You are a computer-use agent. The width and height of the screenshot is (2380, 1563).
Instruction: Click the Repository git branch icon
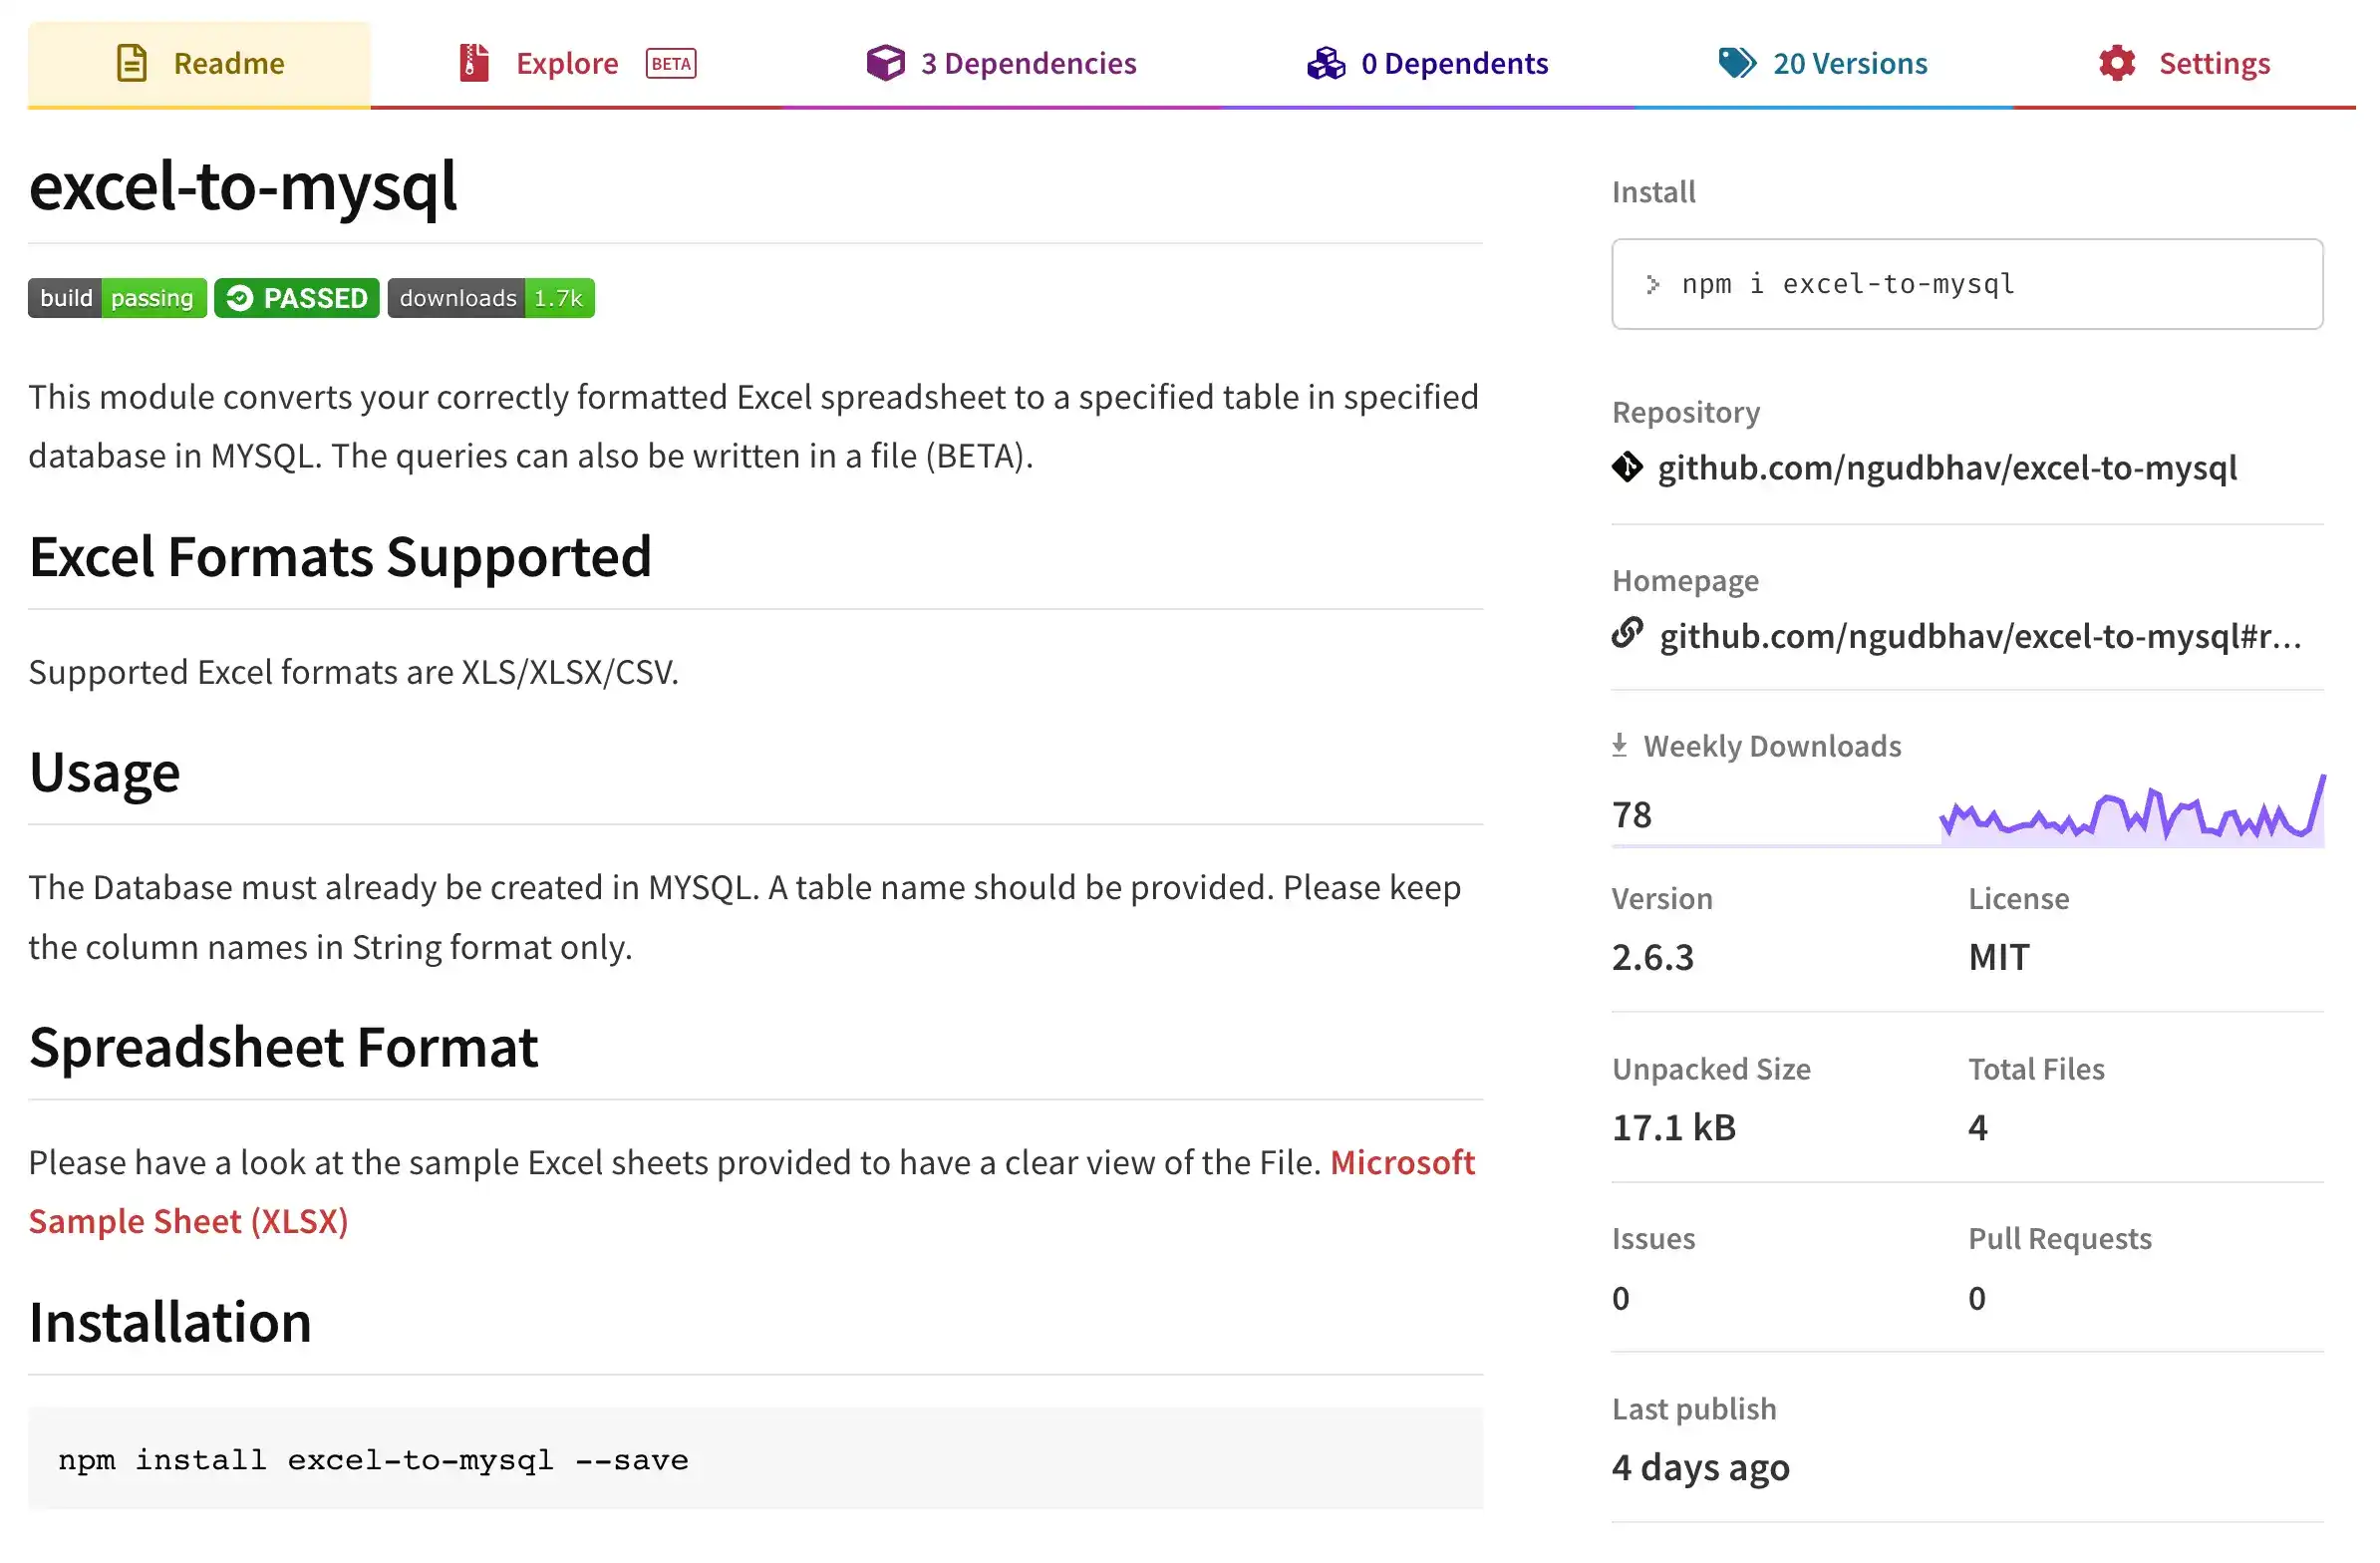[1628, 467]
